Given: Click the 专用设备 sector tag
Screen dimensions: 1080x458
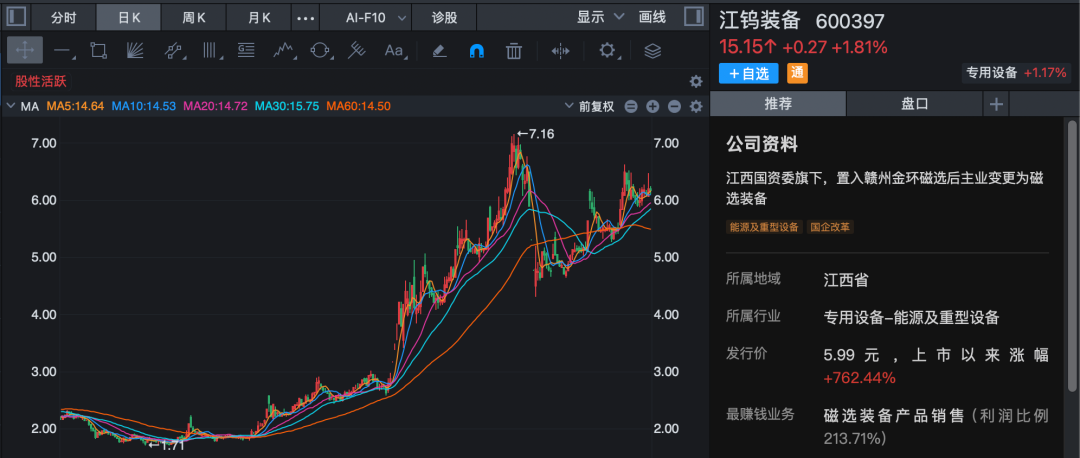Looking at the screenshot, I should [991, 72].
